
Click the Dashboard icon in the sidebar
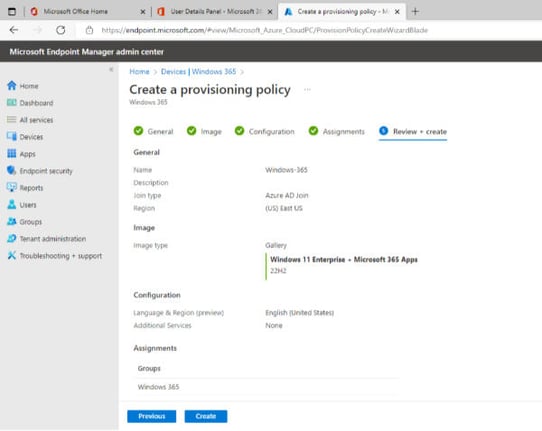pyautogui.click(x=11, y=102)
